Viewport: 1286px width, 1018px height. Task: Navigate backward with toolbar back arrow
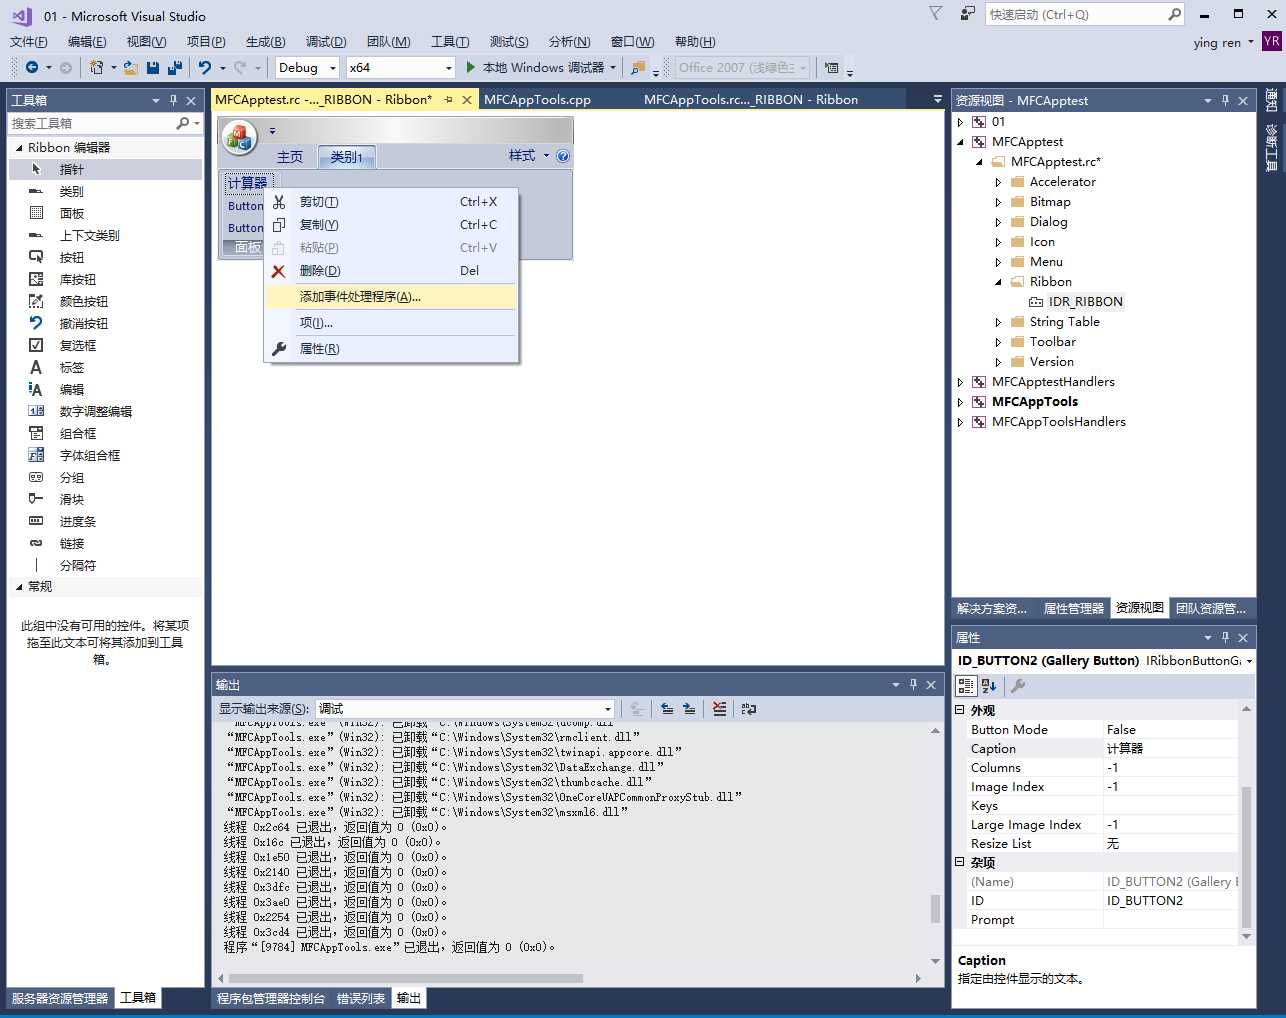(x=32, y=67)
